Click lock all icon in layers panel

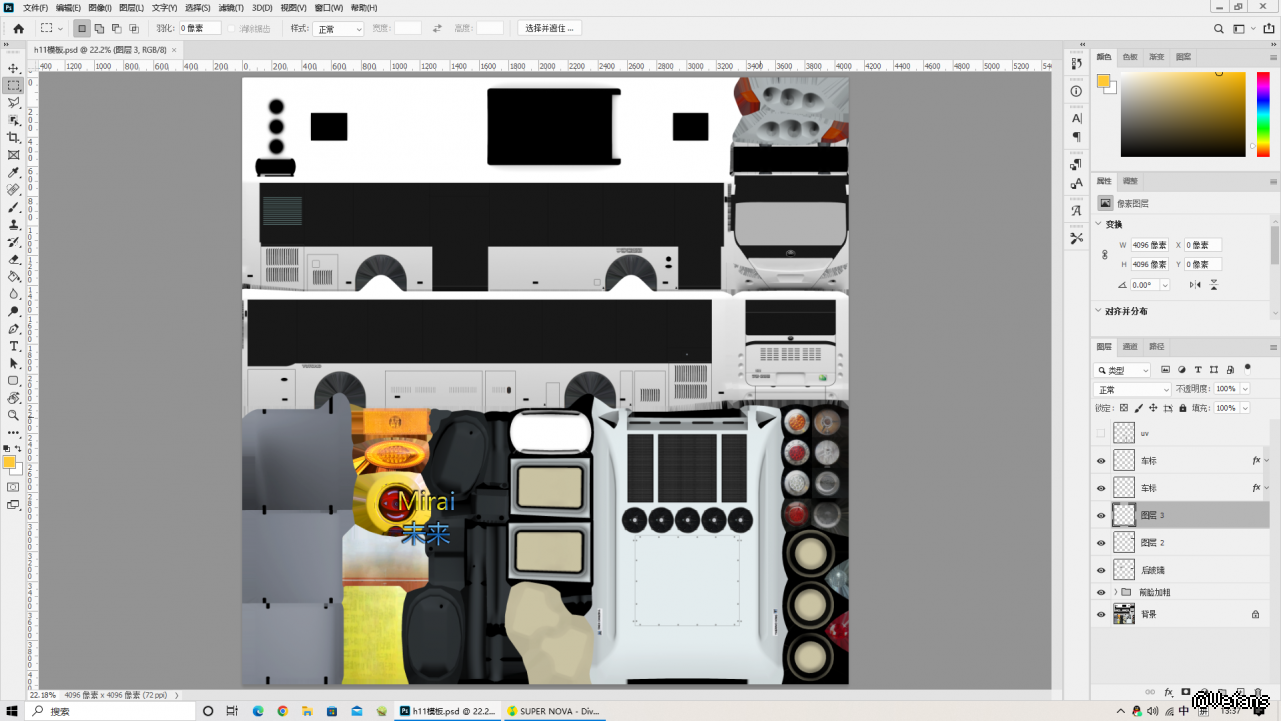point(1183,408)
